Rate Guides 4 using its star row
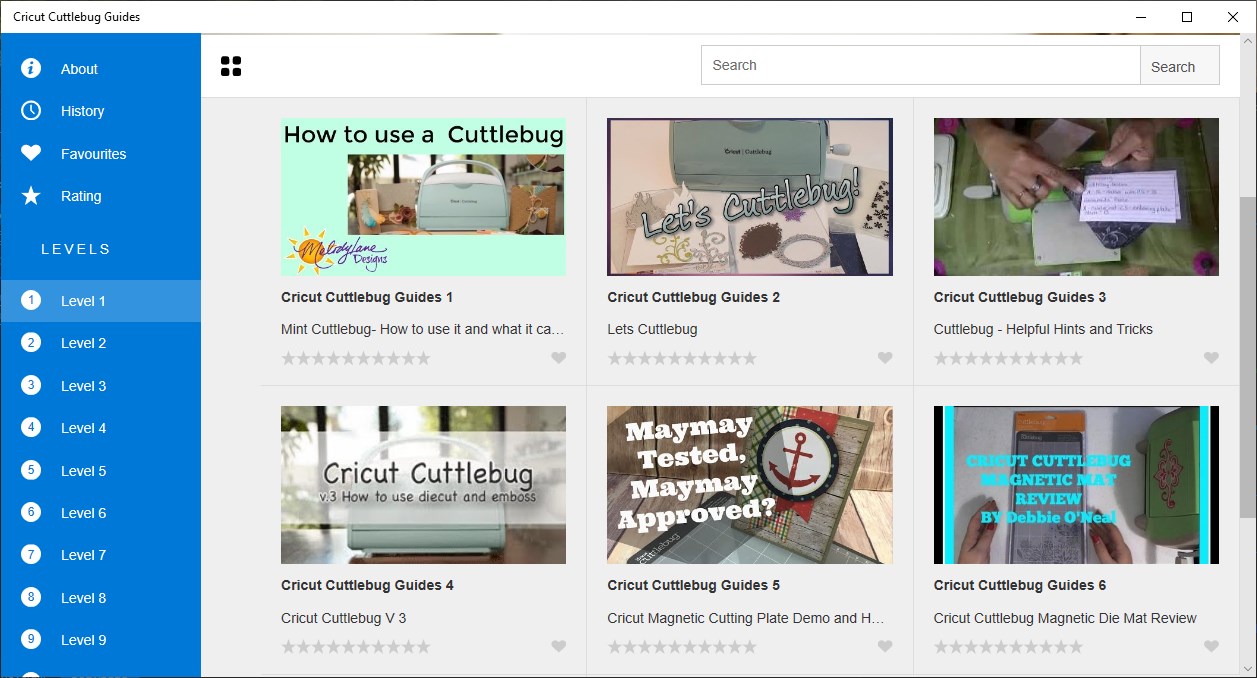Viewport: 1257px width, 678px height. coord(356,647)
